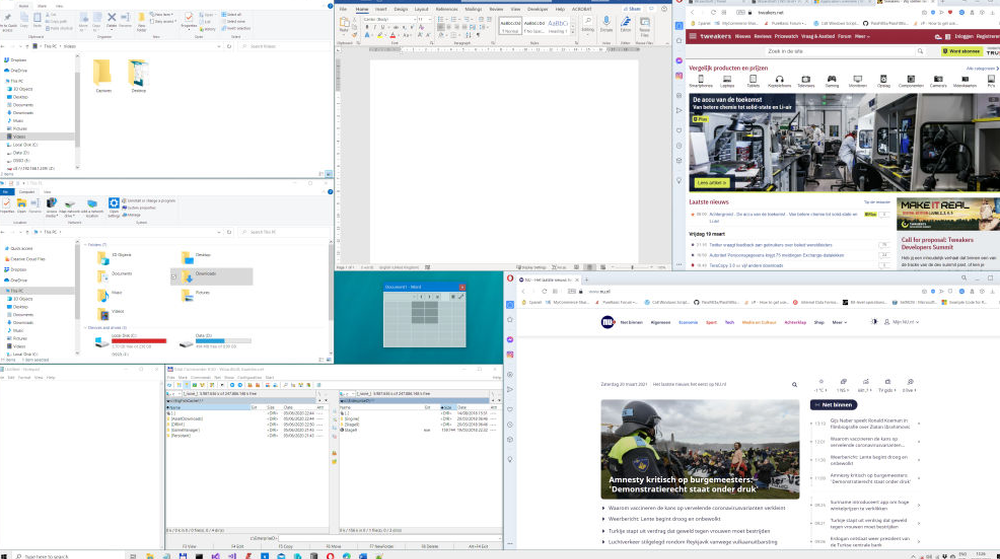Select Quick access in This PC navigation pane
1000x559 pixels.
click(22, 249)
